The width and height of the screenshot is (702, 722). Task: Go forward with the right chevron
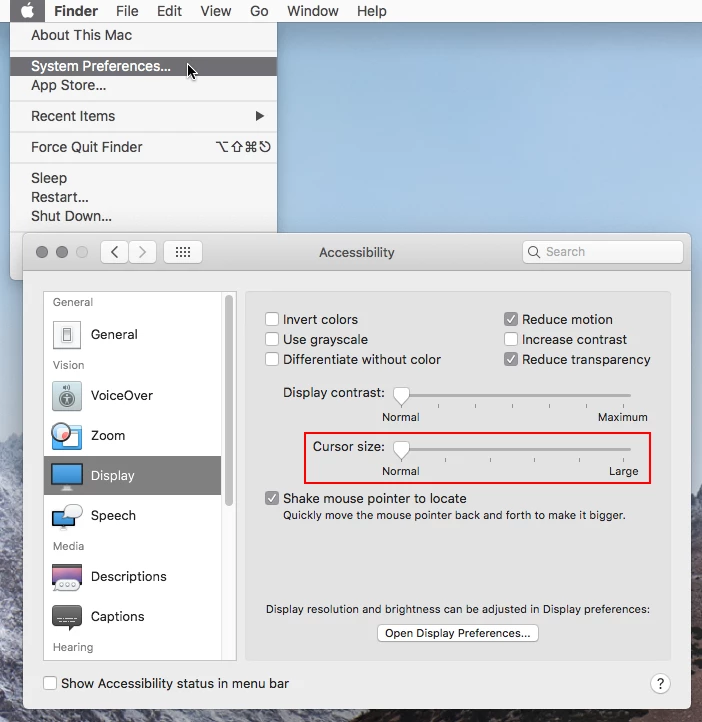tap(142, 252)
